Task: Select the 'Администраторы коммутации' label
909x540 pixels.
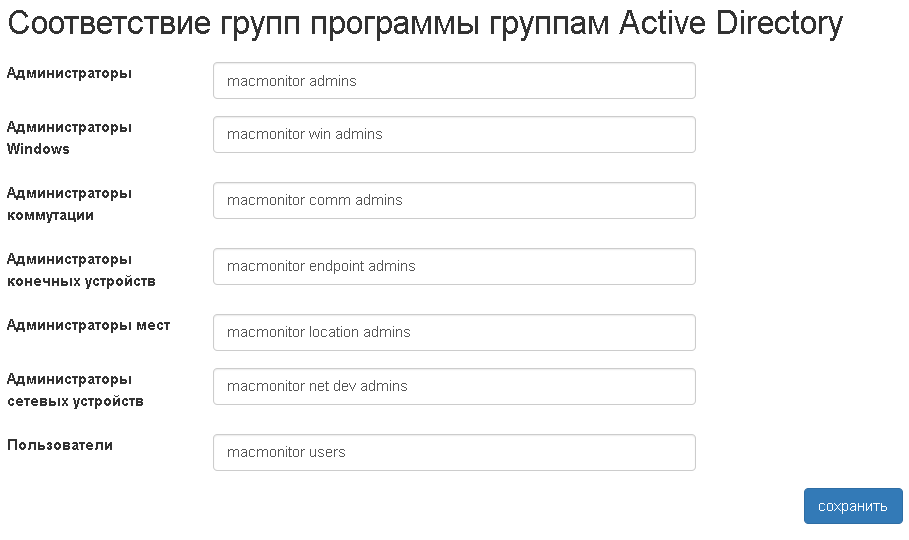Action: coord(69,204)
